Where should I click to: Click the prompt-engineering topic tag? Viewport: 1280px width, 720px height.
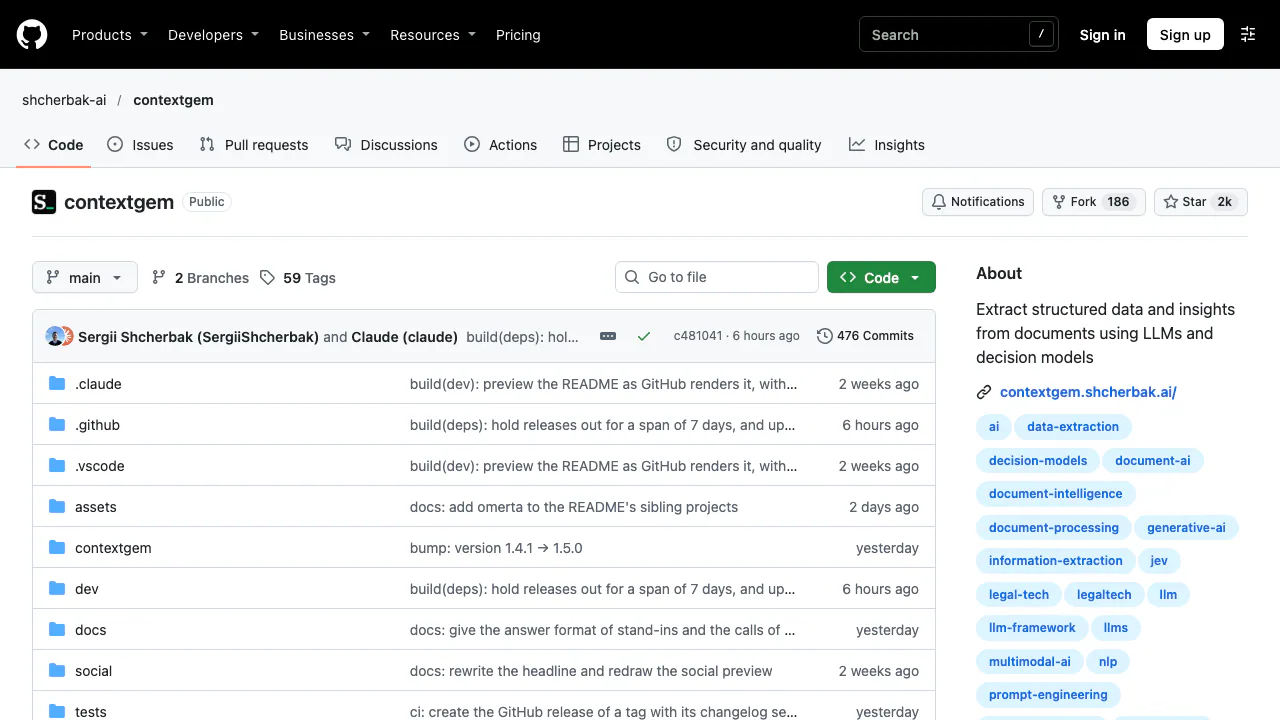point(1048,695)
